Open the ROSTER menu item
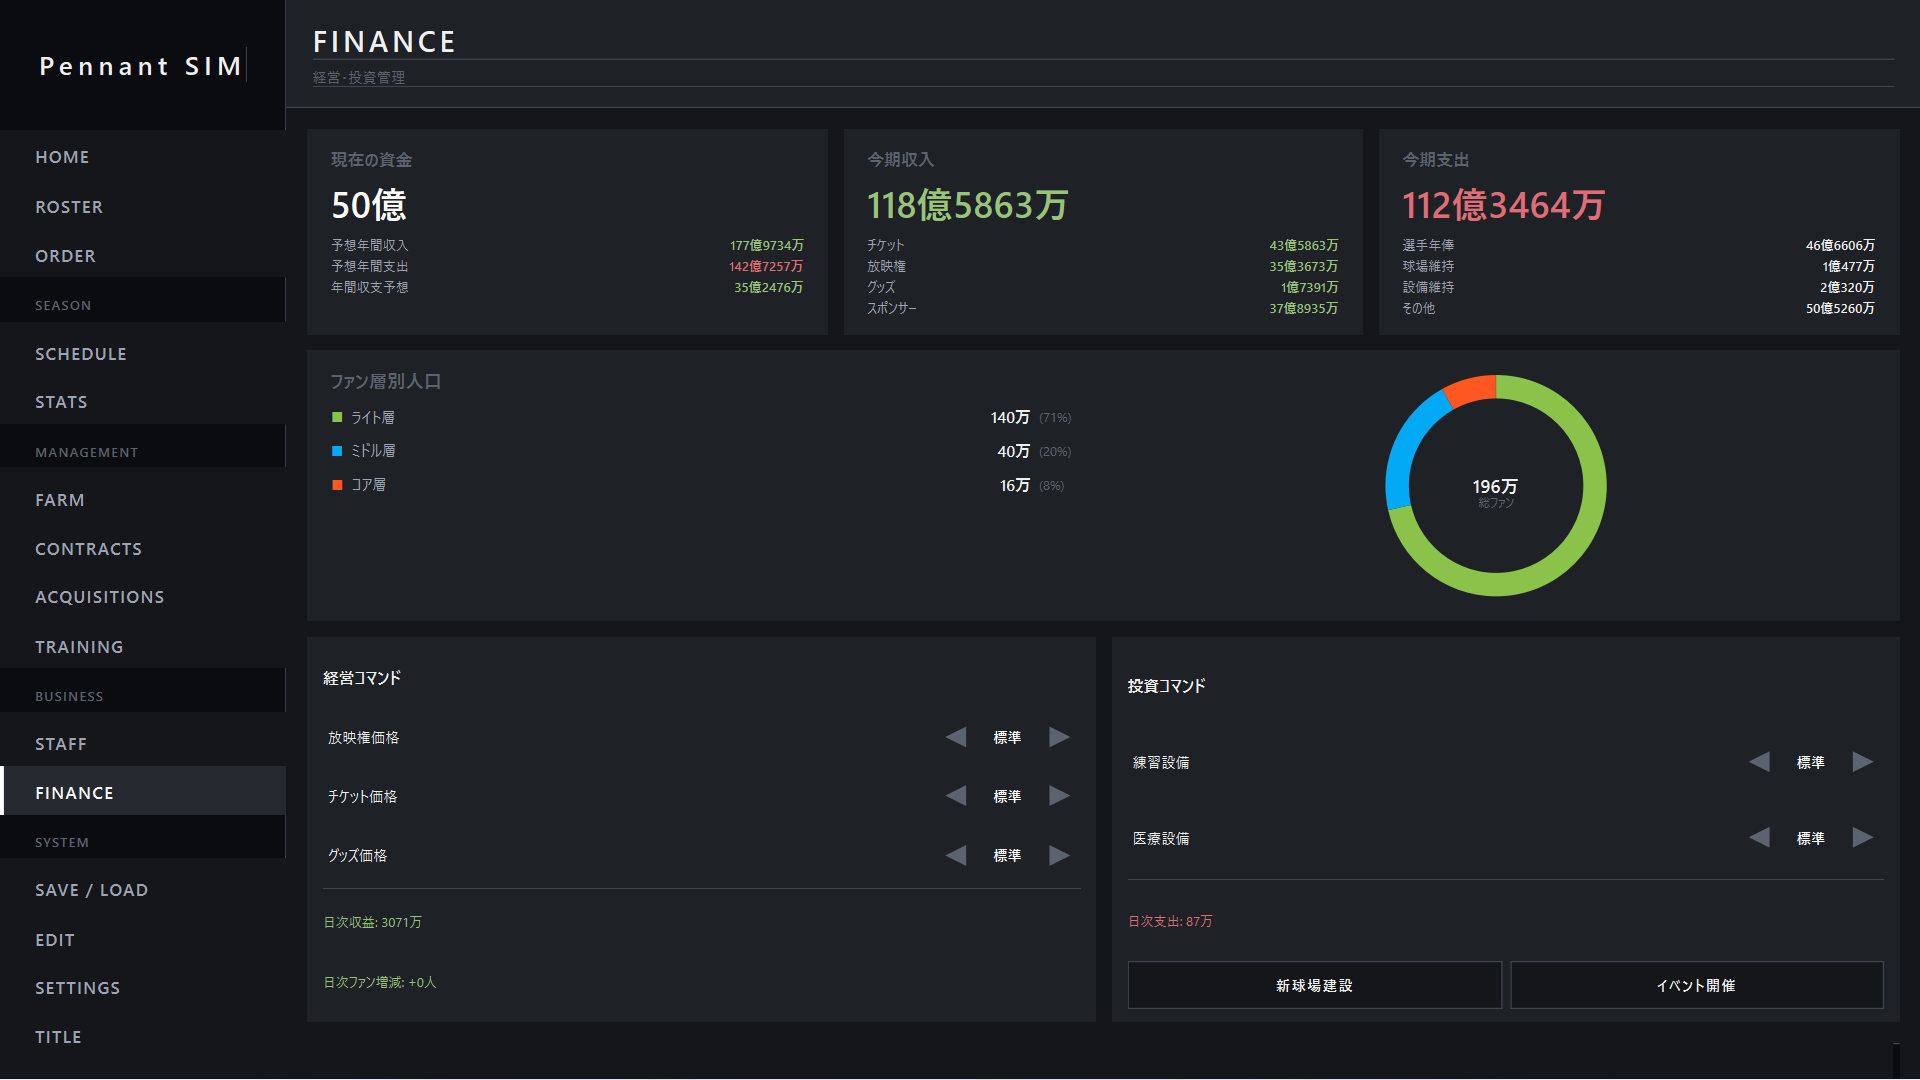1920x1080 pixels. click(x=69, y=207)
